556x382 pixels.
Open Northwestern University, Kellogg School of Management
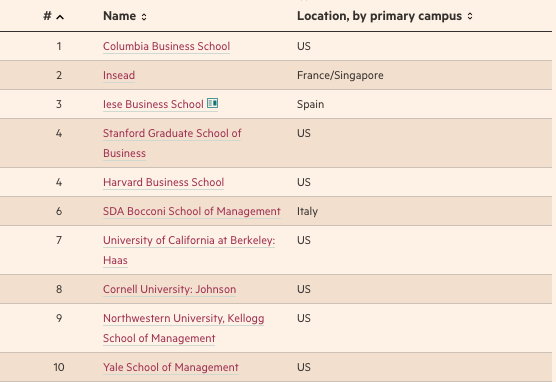[183, 328]
